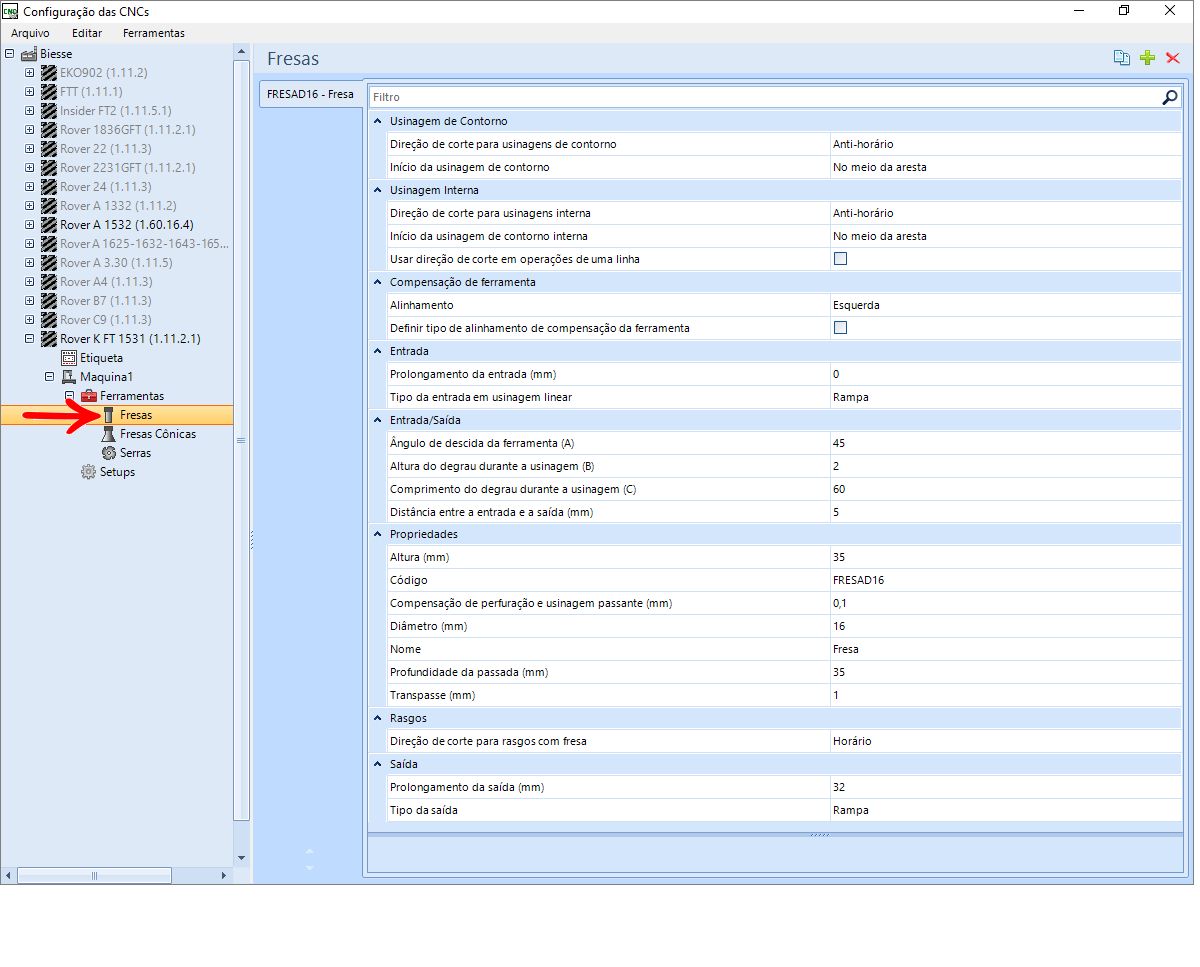
Task: Collapse the Propriedades section
Action: pyautogui.click(x=378, y=535)
